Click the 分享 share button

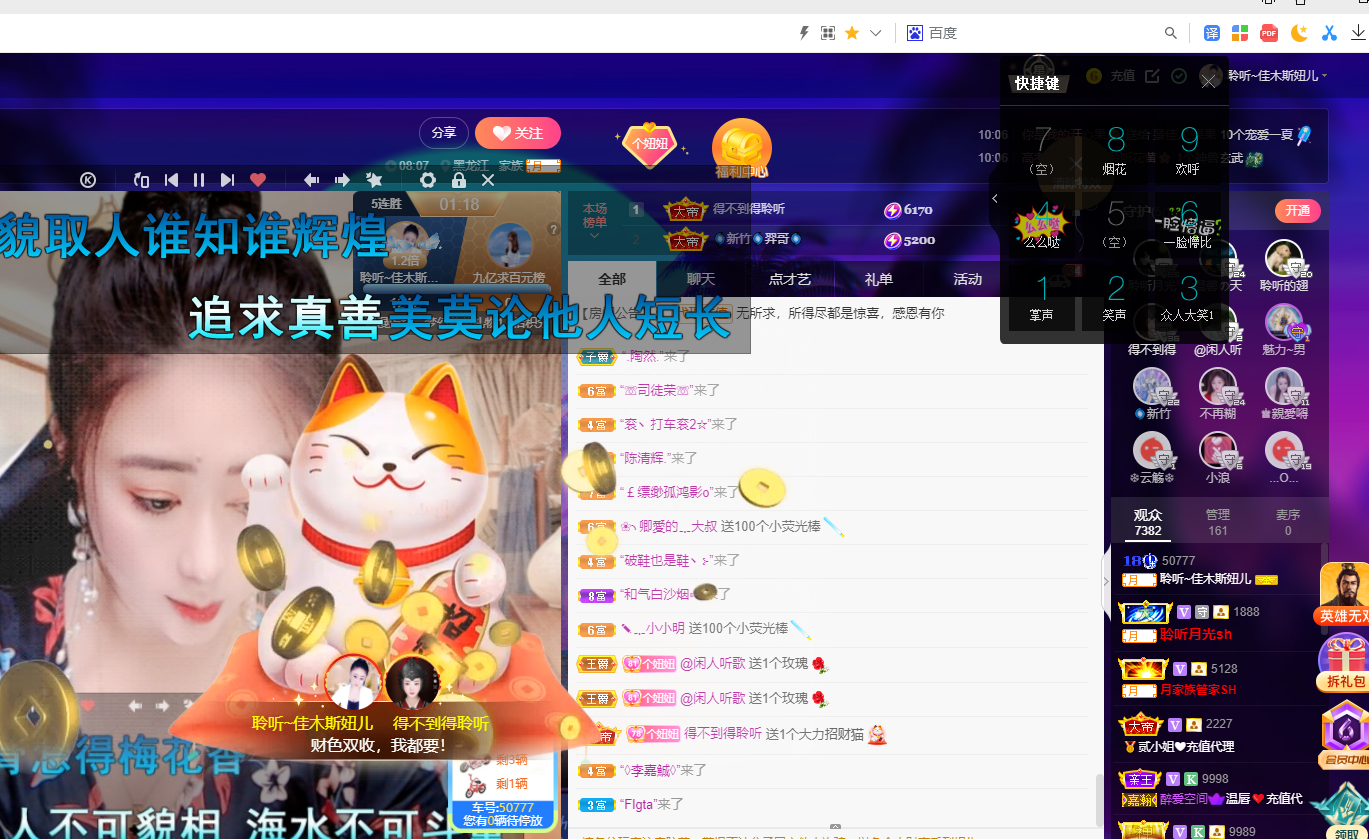coord(444,133)
